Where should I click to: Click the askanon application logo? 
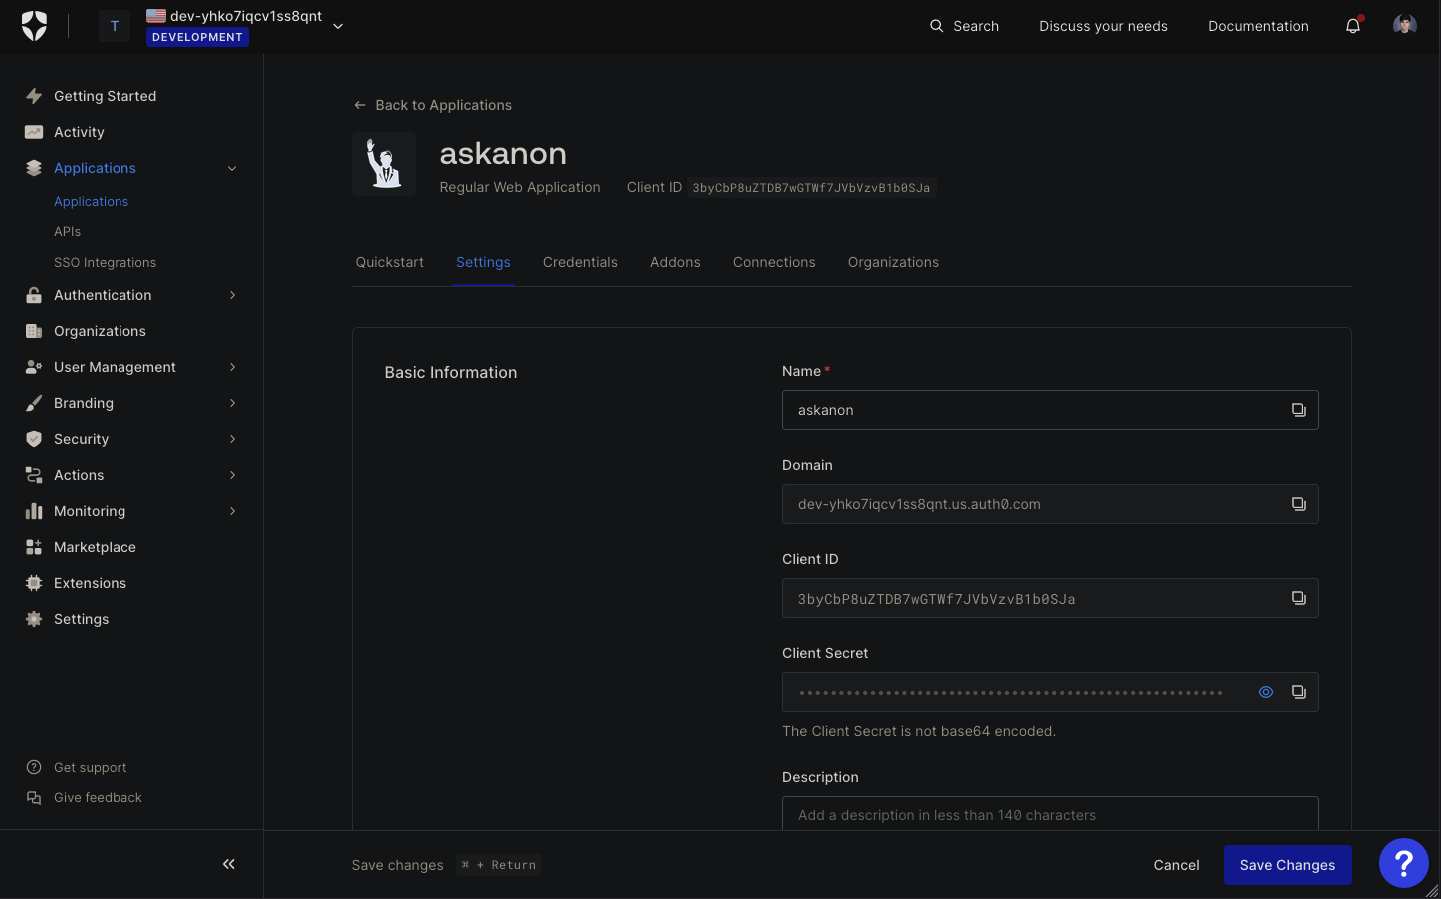coord(384,164)
